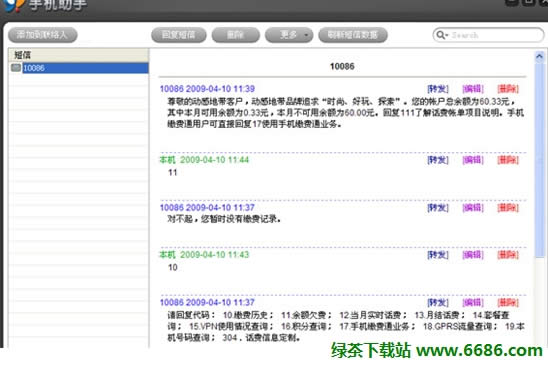This screenshot has height=366, width=548.
Task: Edit the 11:39 message from 10086
Action: pos(473,89)
